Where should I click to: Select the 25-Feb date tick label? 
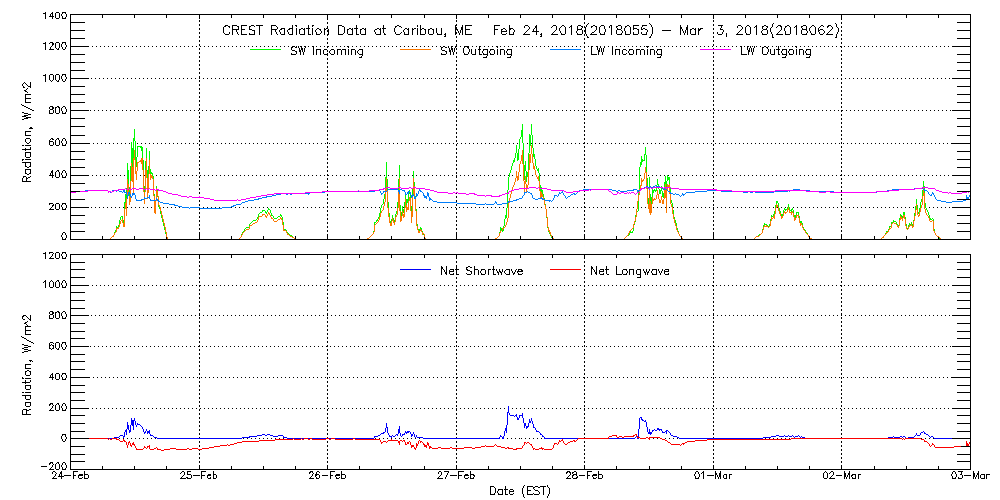click(x=199, y=476)
